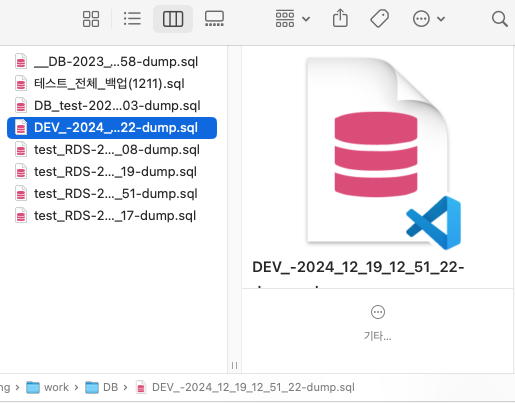
Task: Select test_RDS-2..._17-dump.sql file
Action: [112, 216]
